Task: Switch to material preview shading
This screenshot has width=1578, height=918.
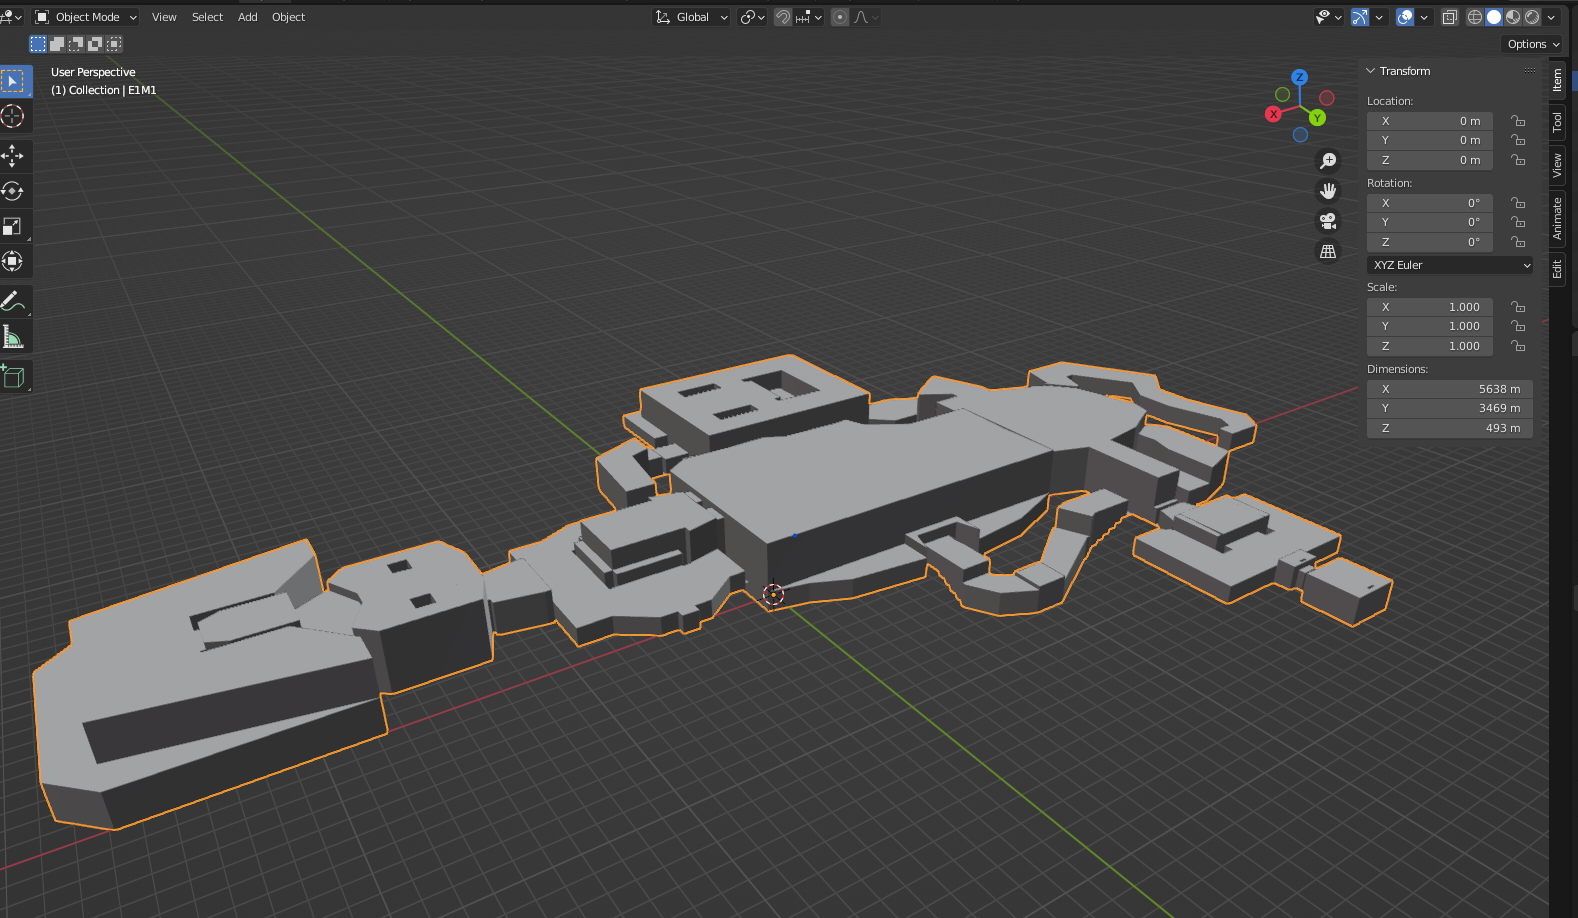Action: pos(1513,17)
